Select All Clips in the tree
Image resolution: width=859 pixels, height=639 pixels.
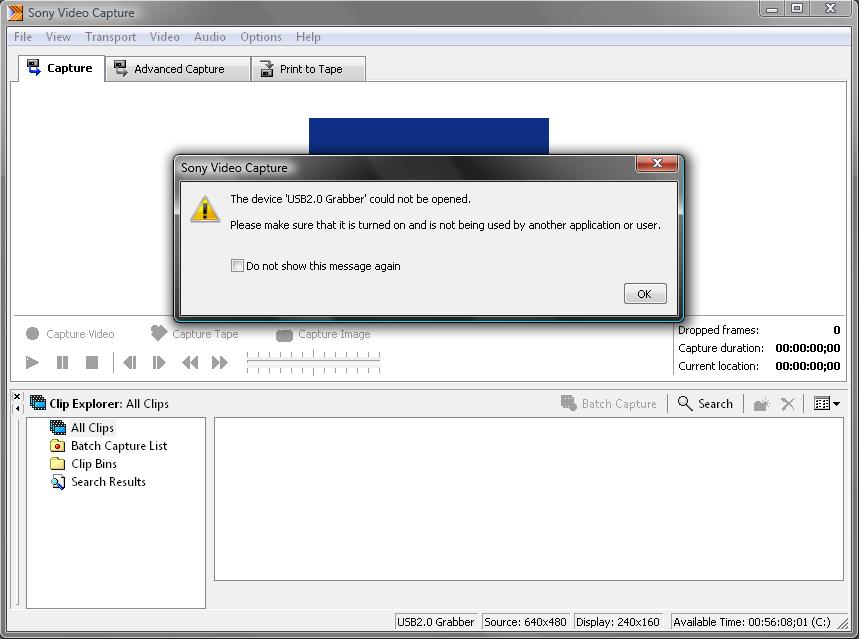[82, 427]
